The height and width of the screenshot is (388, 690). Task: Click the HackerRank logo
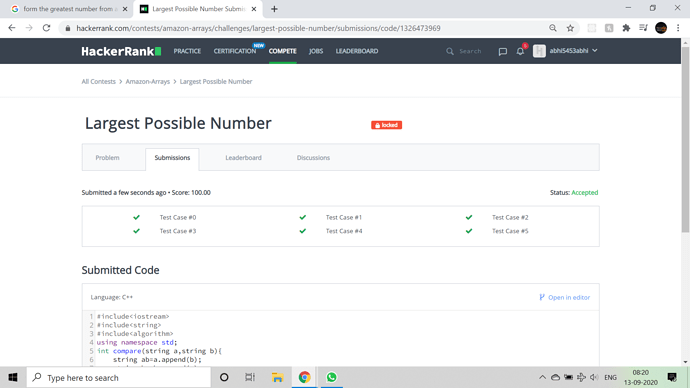click(x=121, y=51)
